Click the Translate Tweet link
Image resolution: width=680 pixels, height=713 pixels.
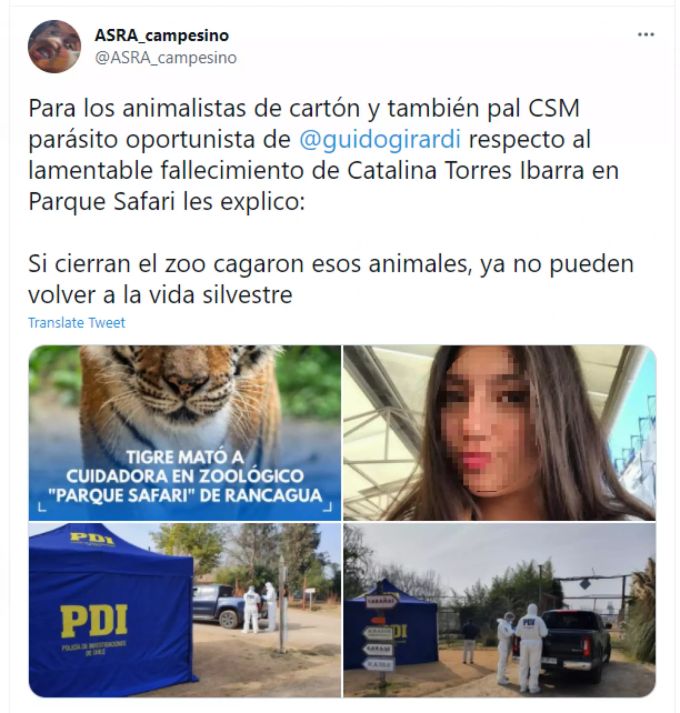point(76,322)
